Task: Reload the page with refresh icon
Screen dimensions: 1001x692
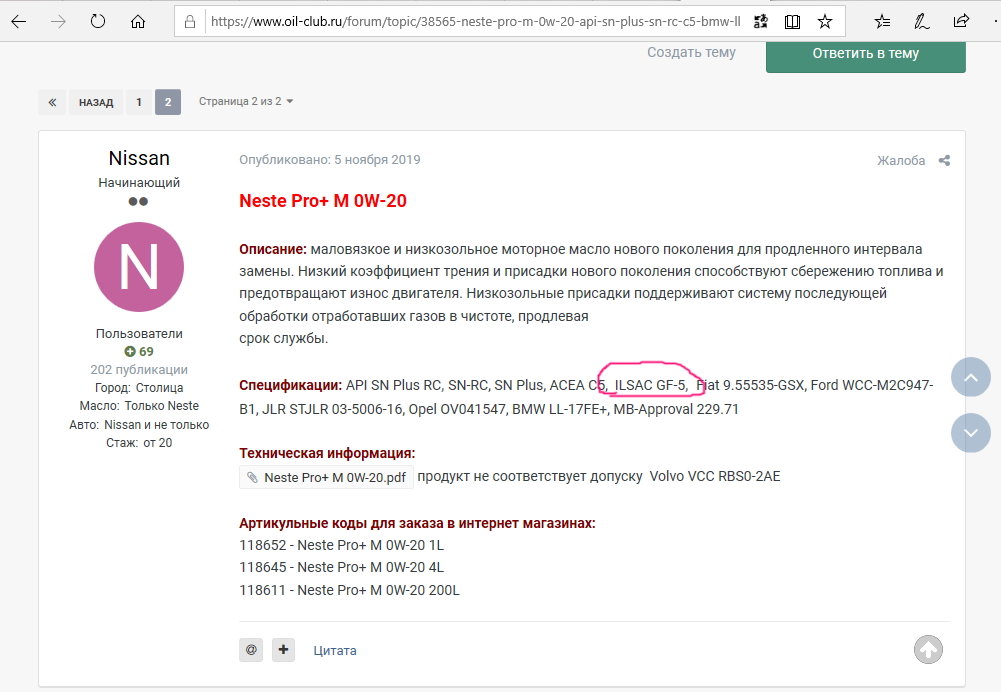Action: 98,22
